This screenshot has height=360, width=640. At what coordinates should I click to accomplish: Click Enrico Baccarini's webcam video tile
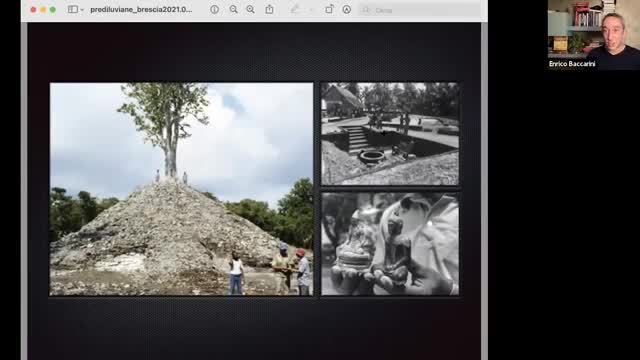pos(593,35)
